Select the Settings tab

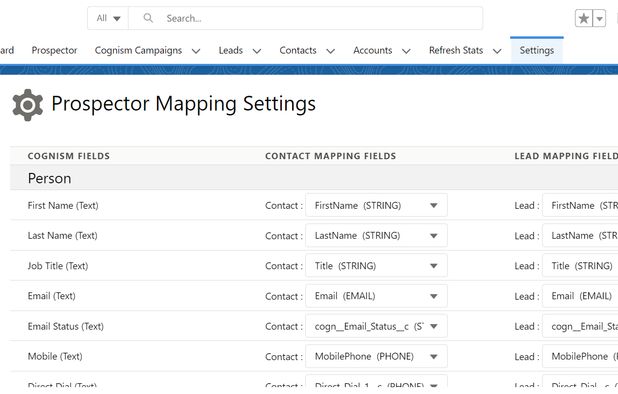536,50
